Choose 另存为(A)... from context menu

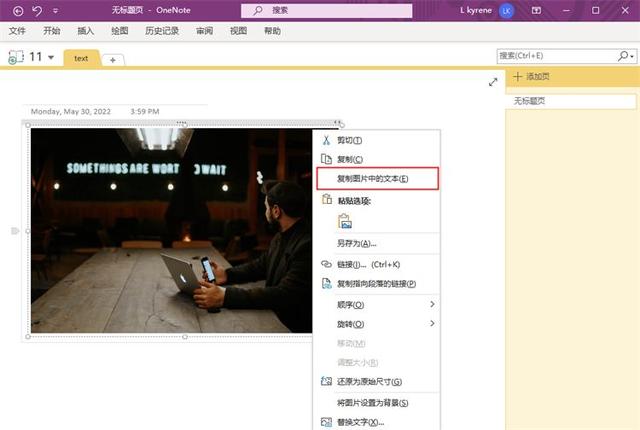[x=378, y=244]
